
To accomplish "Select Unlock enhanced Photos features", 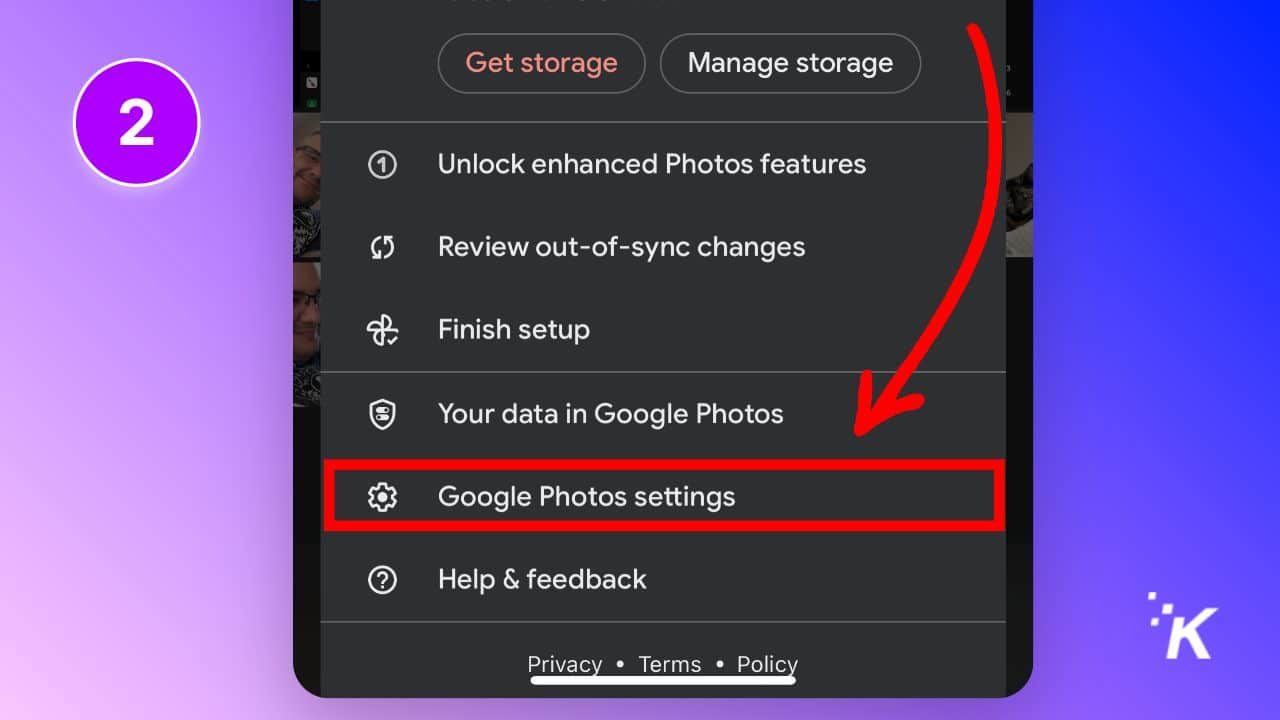I will pos(651,163).
